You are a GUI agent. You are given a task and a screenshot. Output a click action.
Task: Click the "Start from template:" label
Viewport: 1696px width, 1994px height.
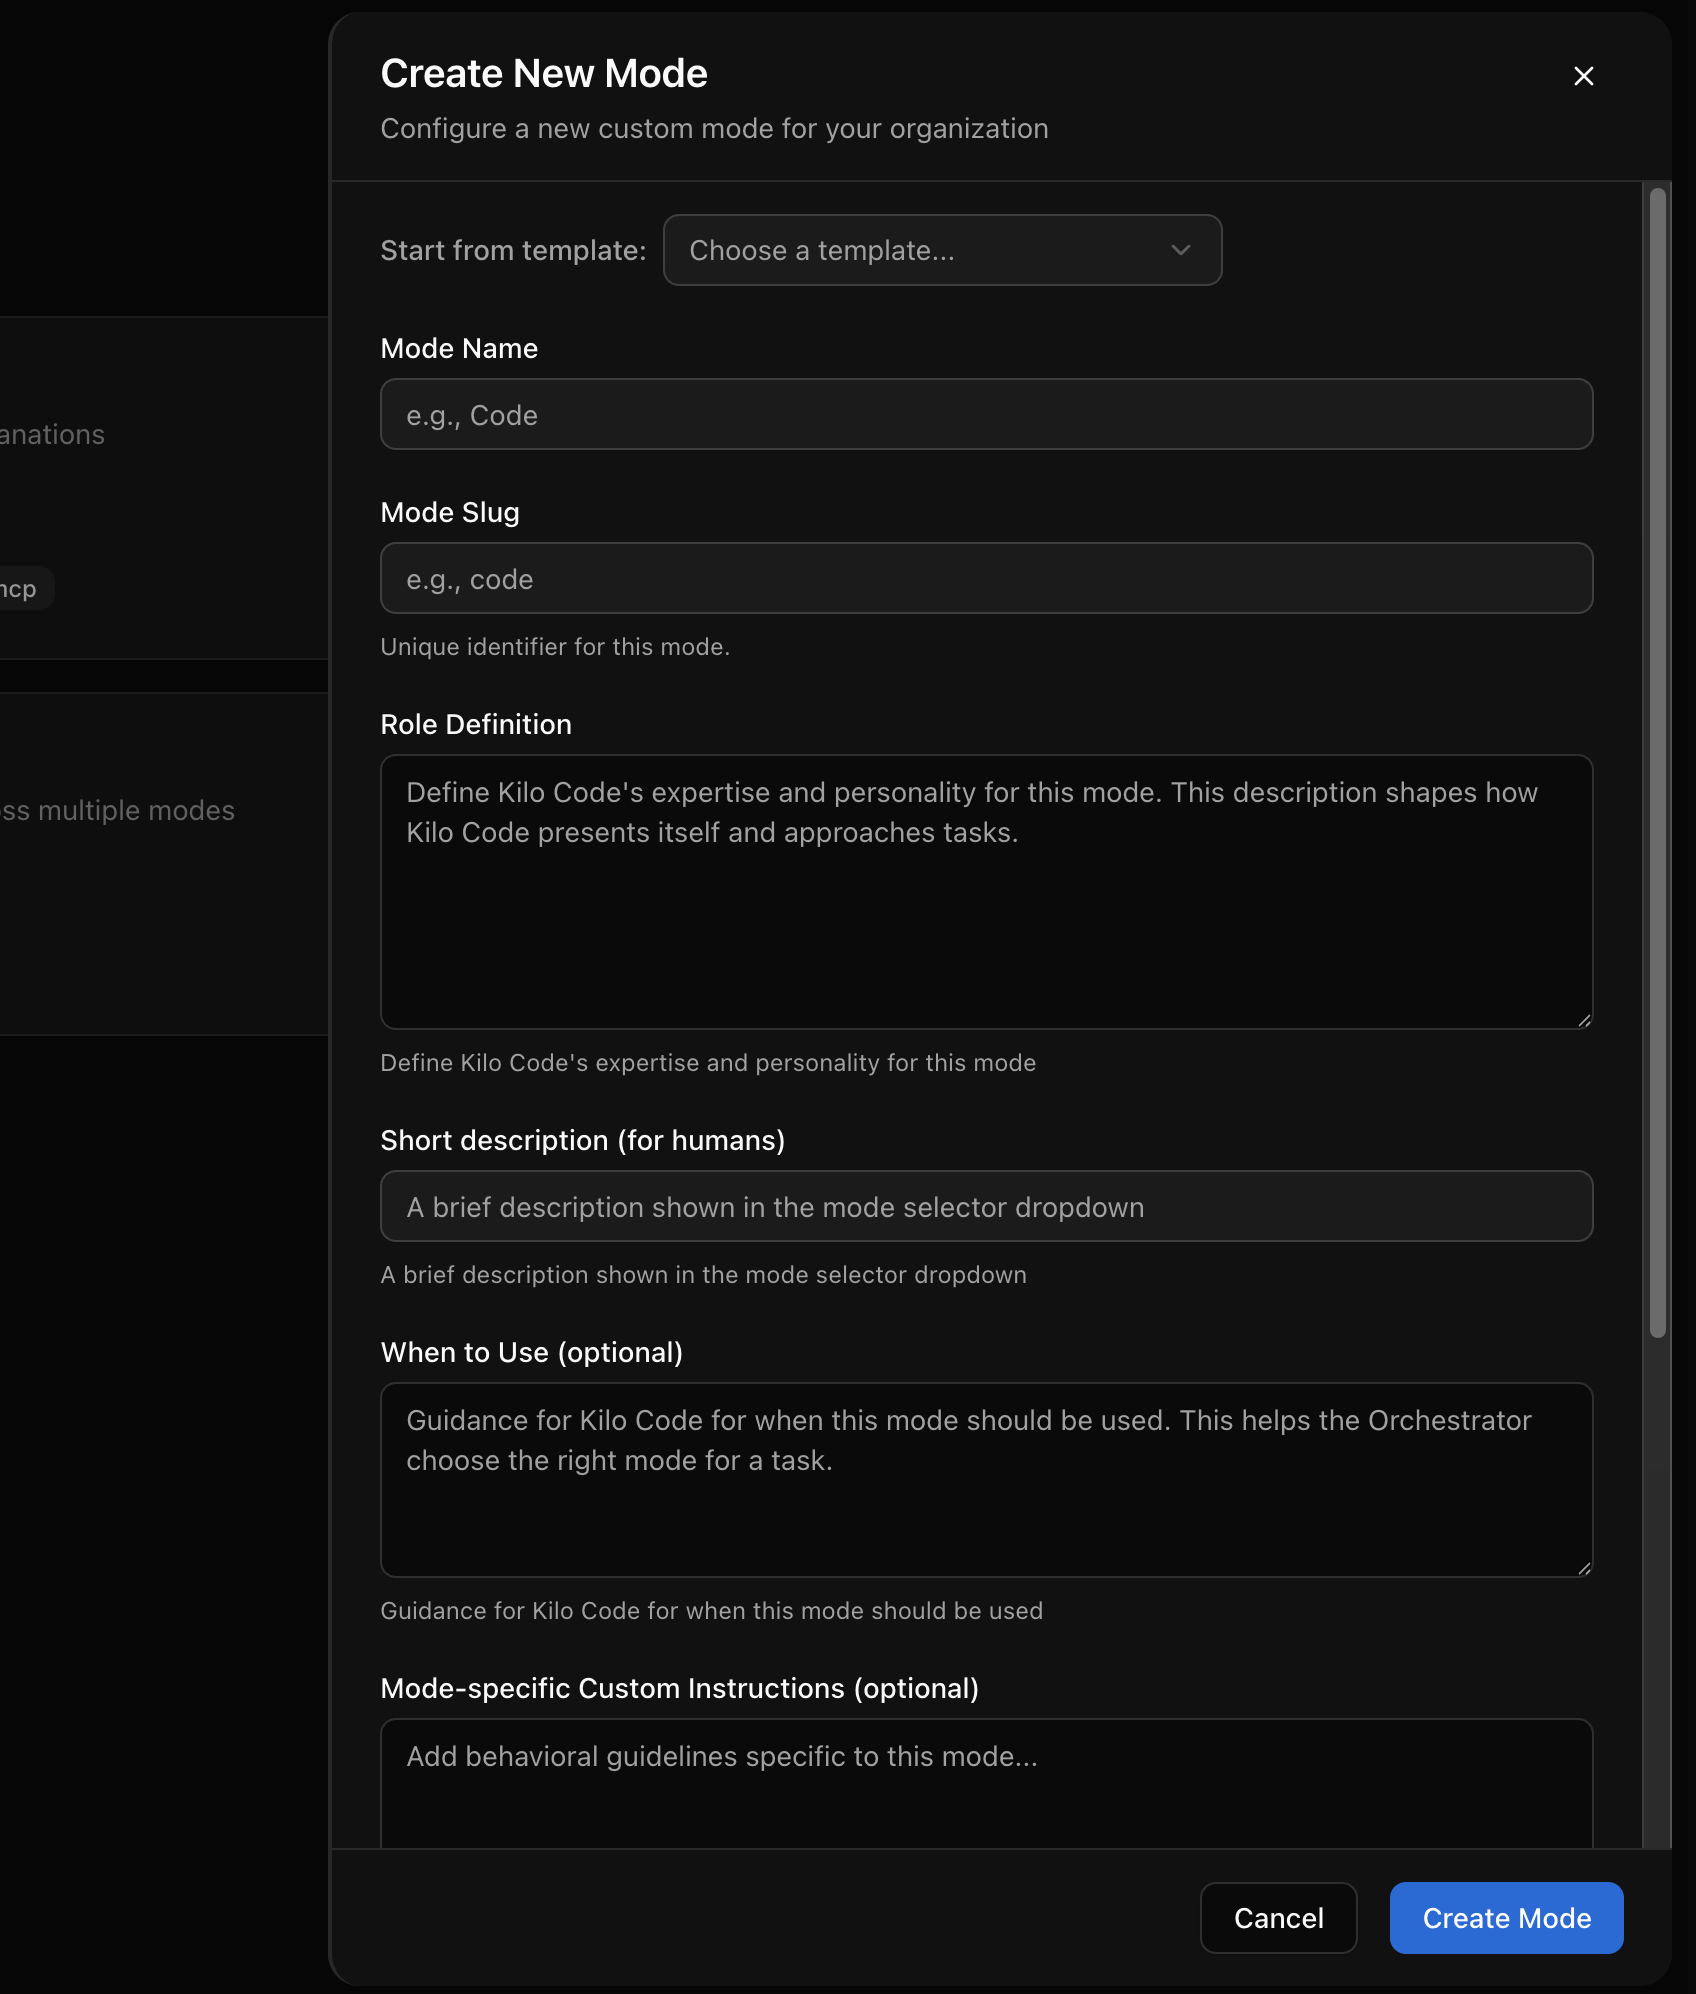[512, 250]
